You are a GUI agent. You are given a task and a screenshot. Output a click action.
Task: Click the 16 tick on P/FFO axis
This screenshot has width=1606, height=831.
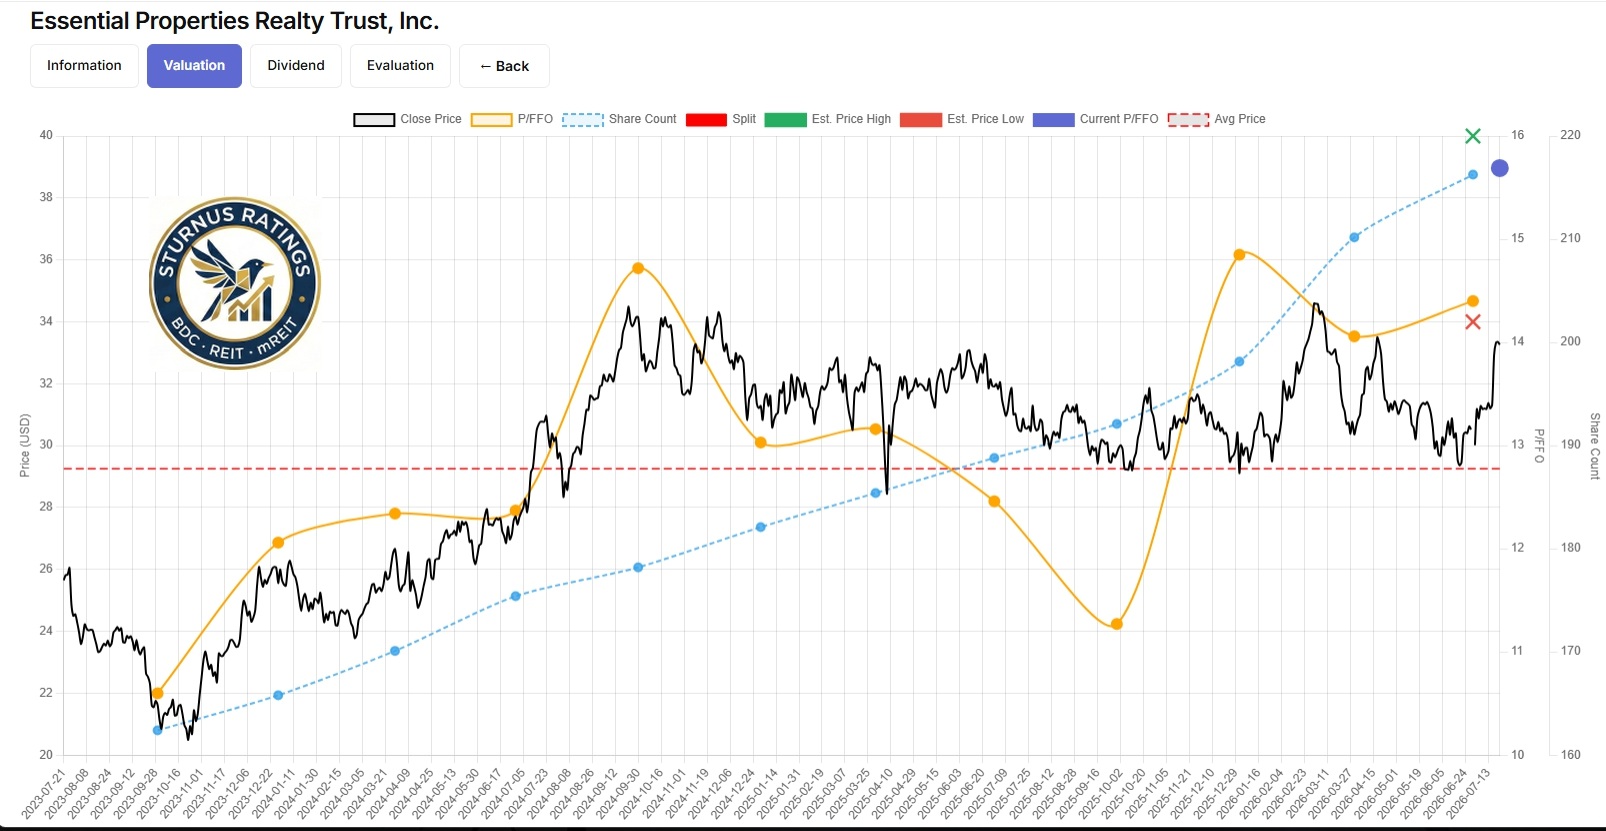(x=1518, y=135)
